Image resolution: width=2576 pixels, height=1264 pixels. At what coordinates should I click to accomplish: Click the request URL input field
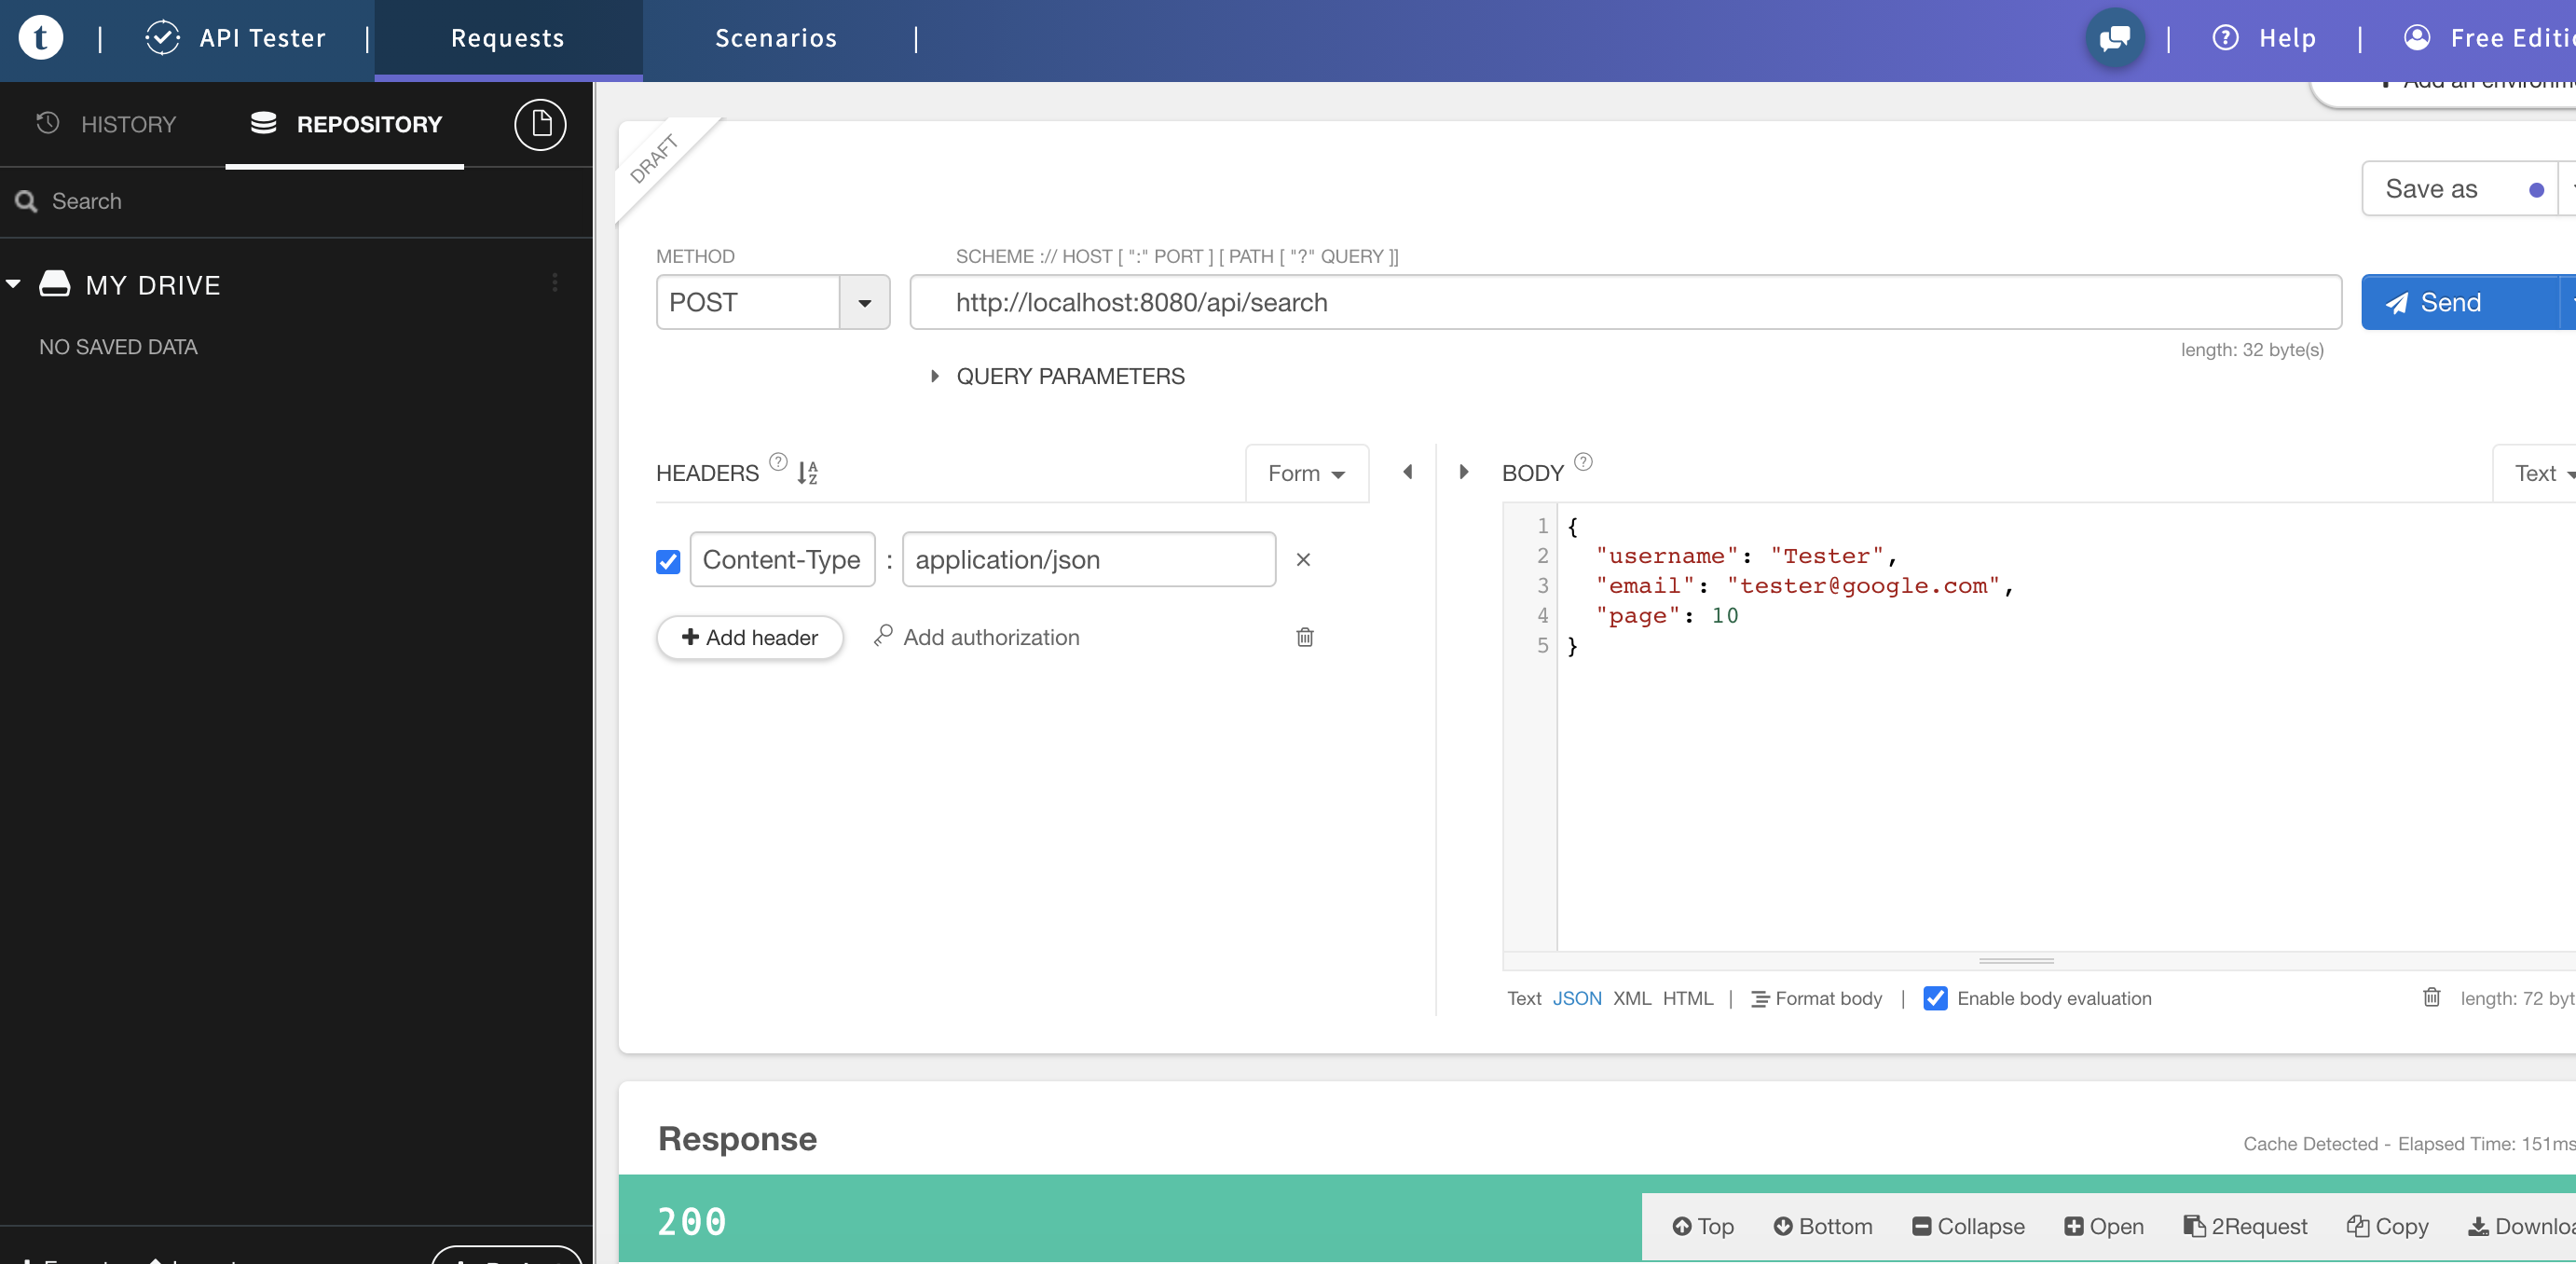point(1625,302)
